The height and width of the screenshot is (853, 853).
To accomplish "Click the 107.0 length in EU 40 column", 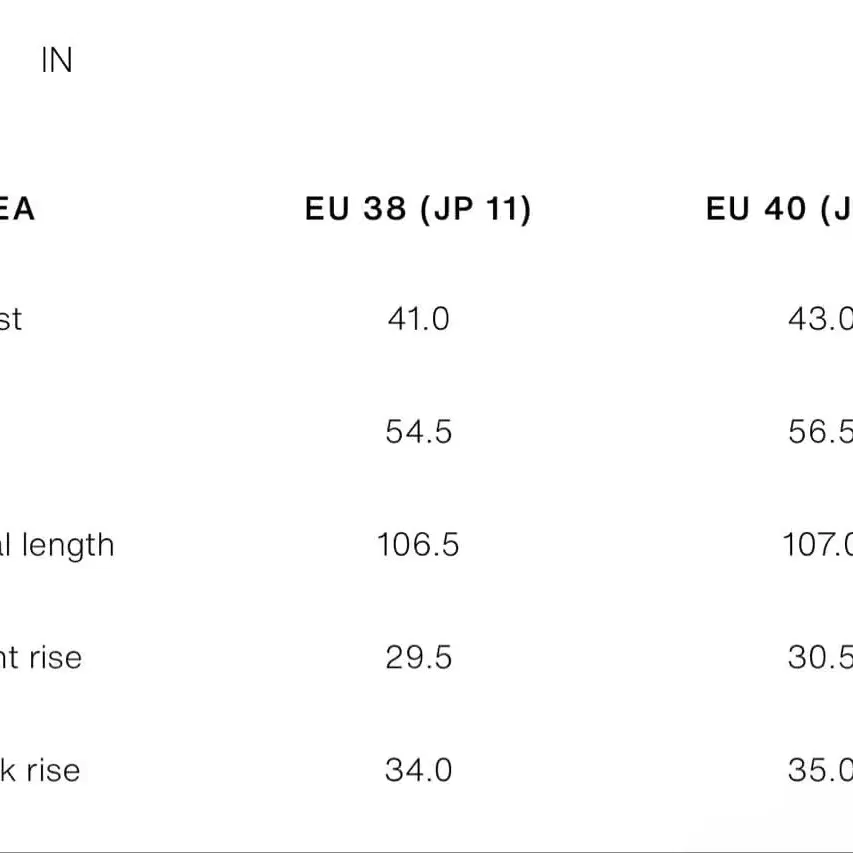I will click(x=818, y=545).
